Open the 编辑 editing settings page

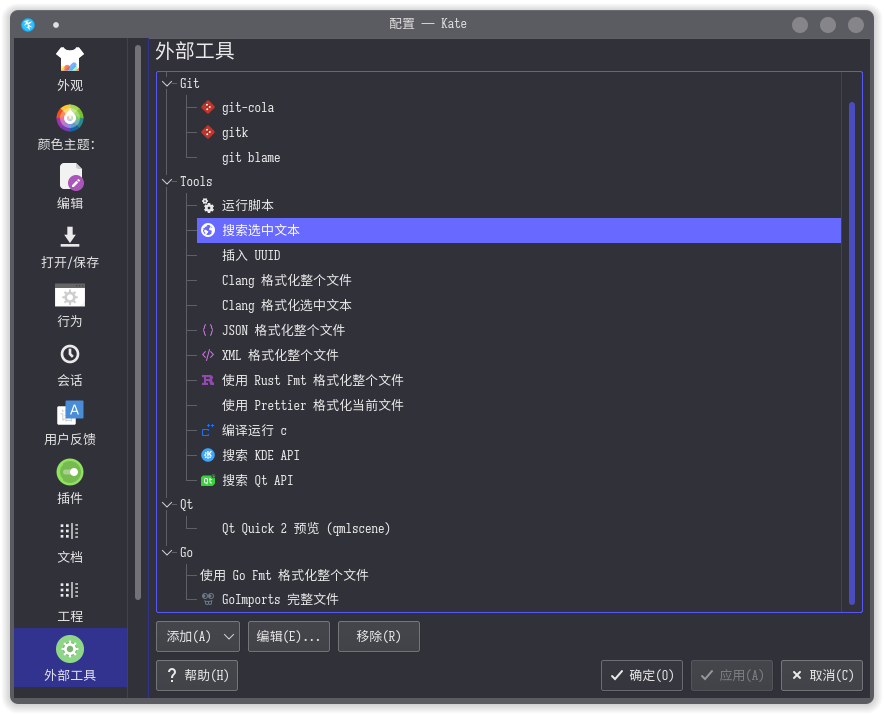[70, 187]
